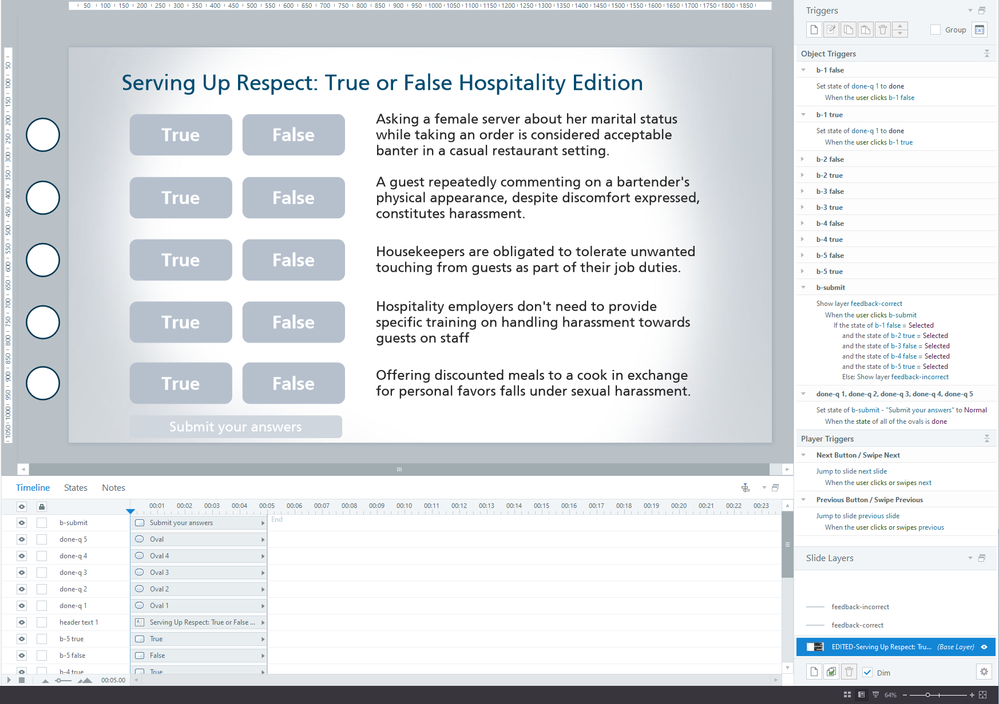Click the timeline zoom in mountain icon
Image resolution: width=999 pixels, height=704 pixels.
pyautogui.click(x=85, y=680)
